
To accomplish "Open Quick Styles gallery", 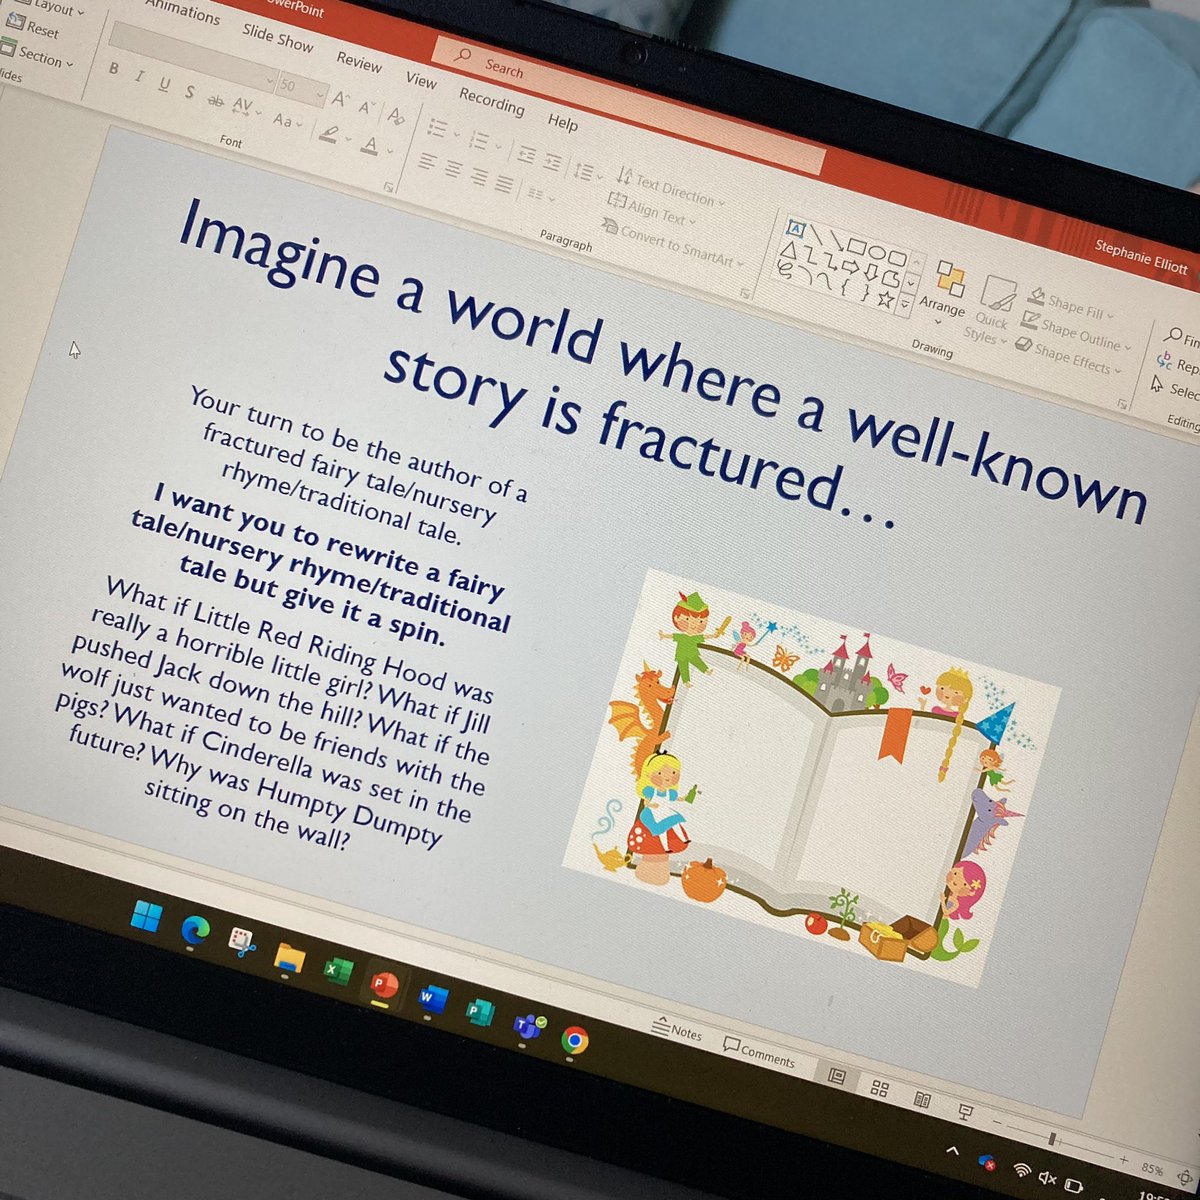I will [990, 310].
